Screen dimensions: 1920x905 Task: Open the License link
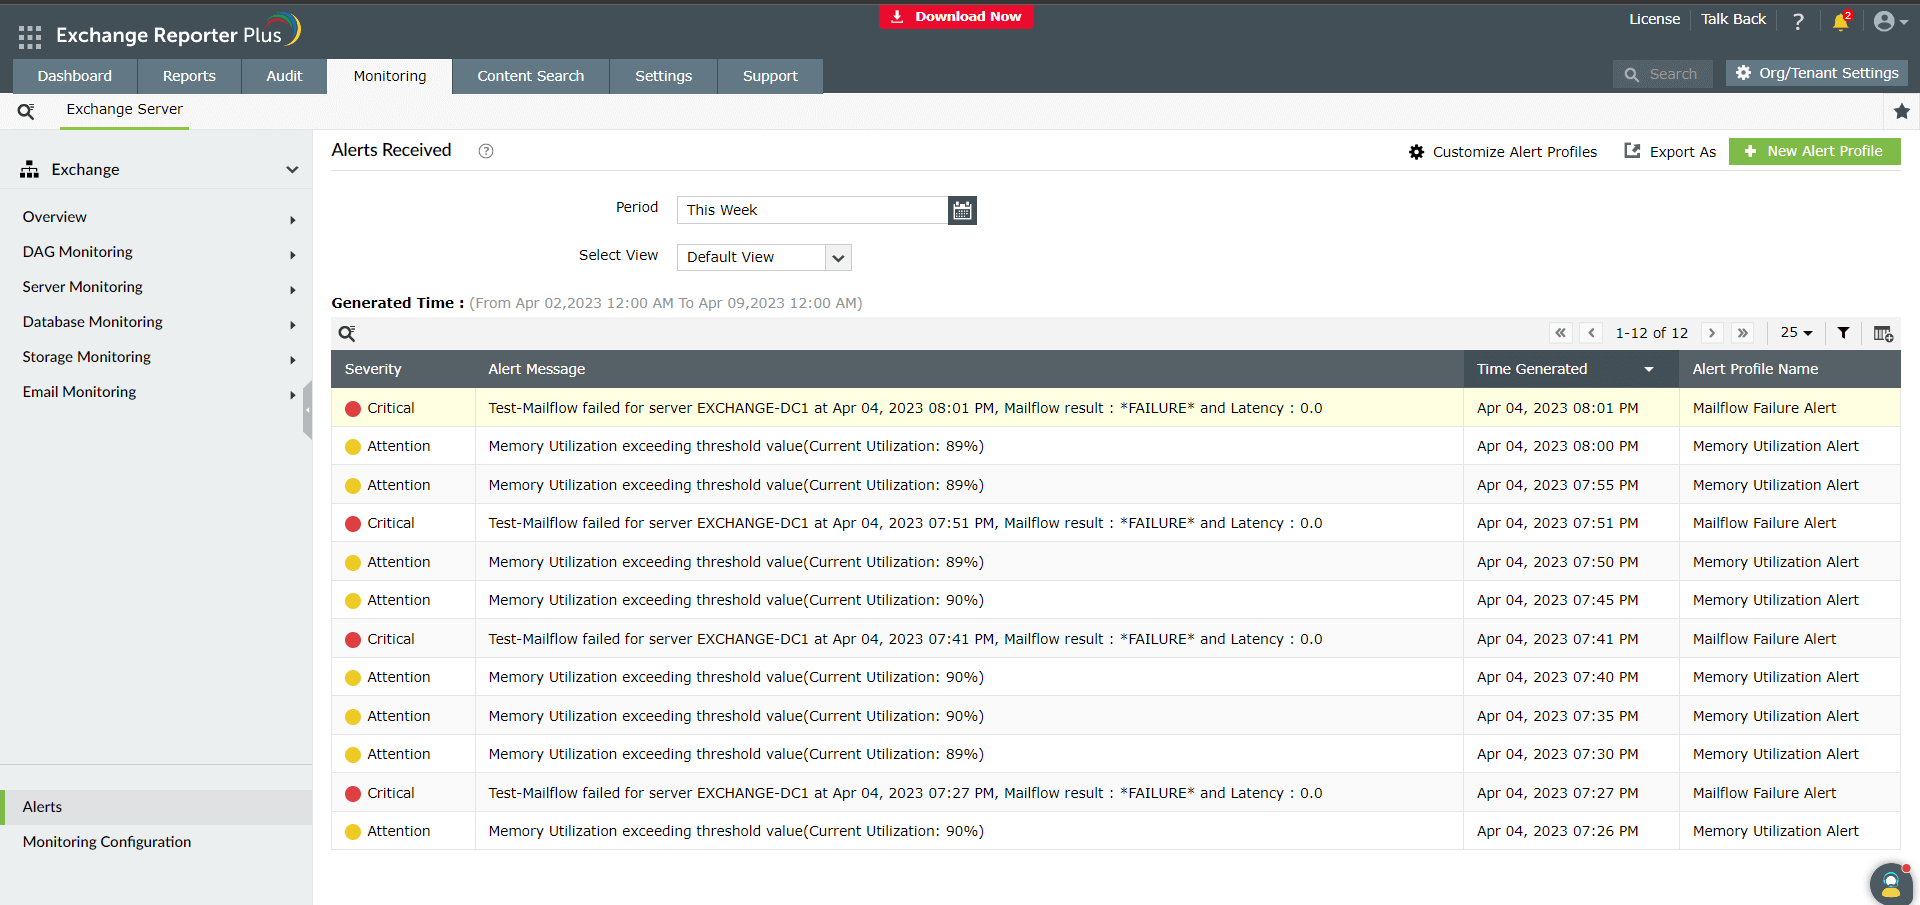[1654, 19]
